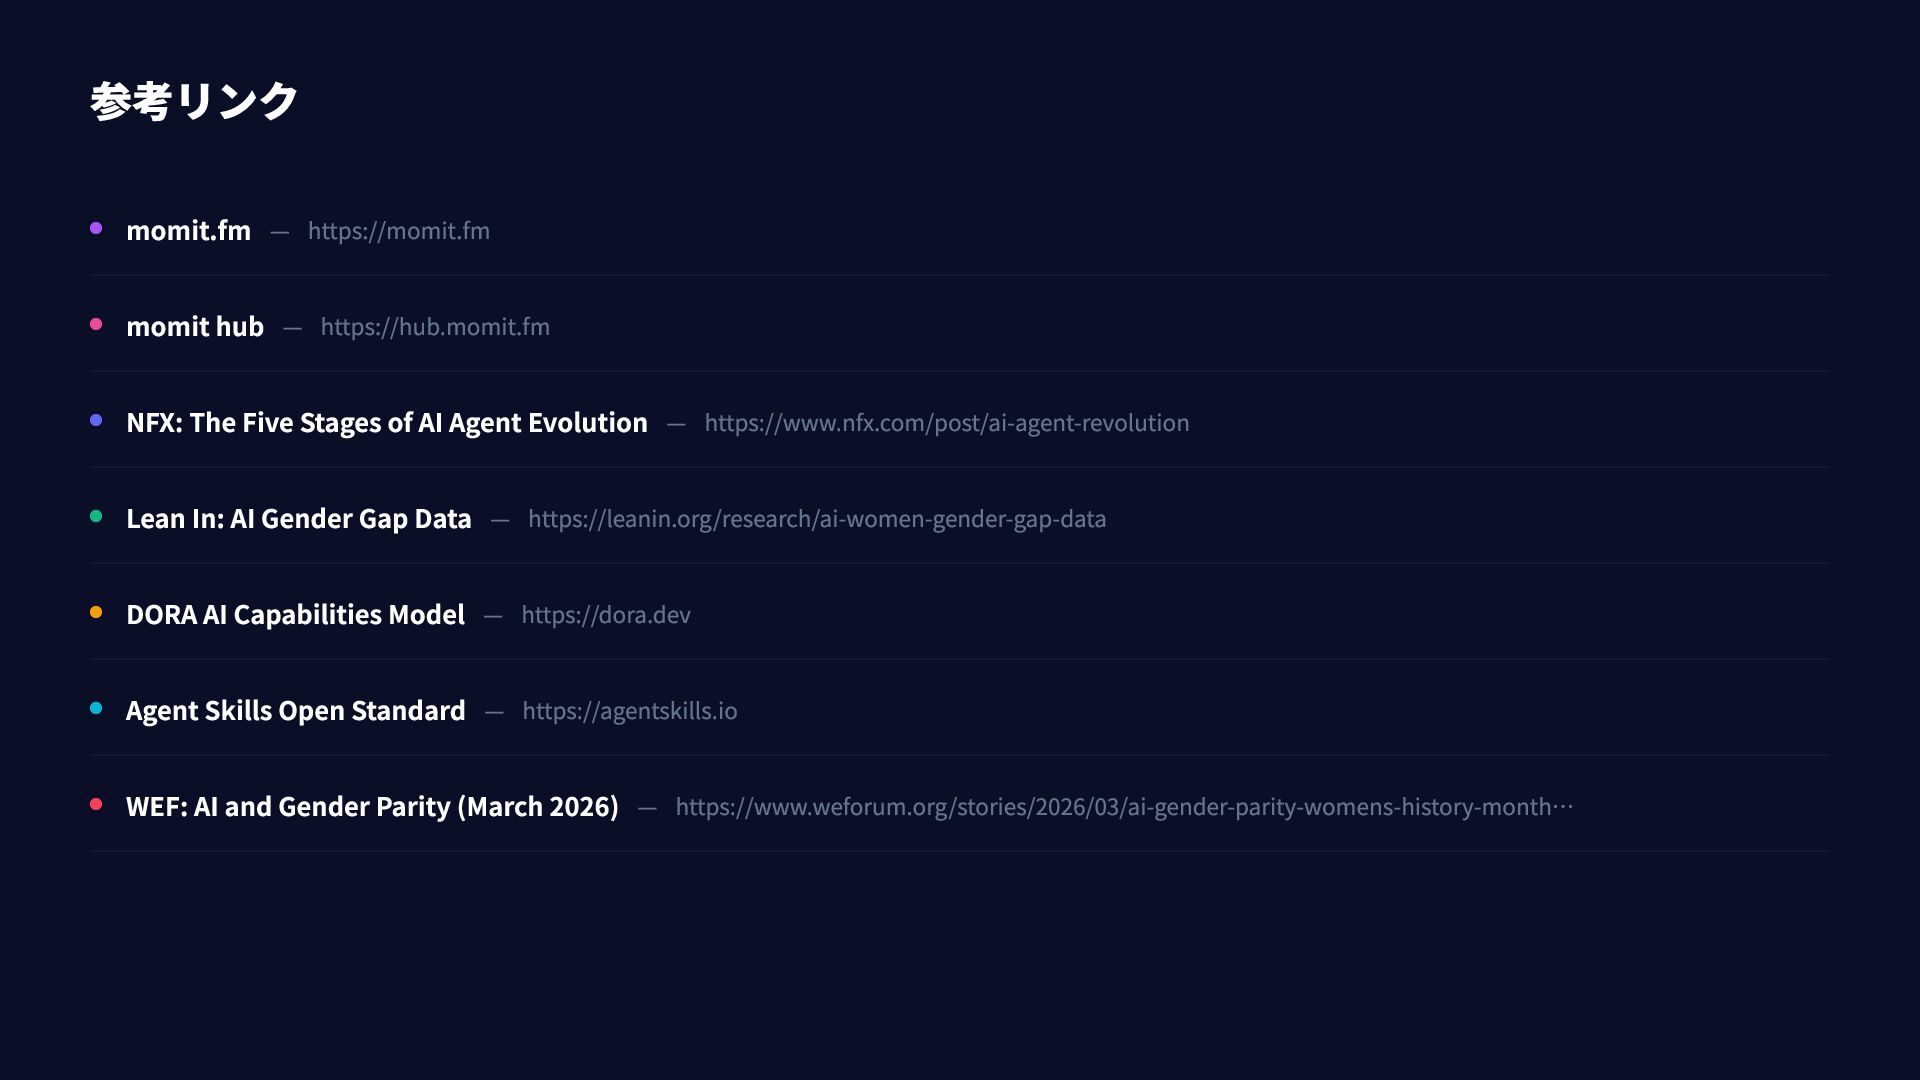Open the https://hub.momit.fm link
Viewport: 1920px width, 1080px height.
coord(435,327)
